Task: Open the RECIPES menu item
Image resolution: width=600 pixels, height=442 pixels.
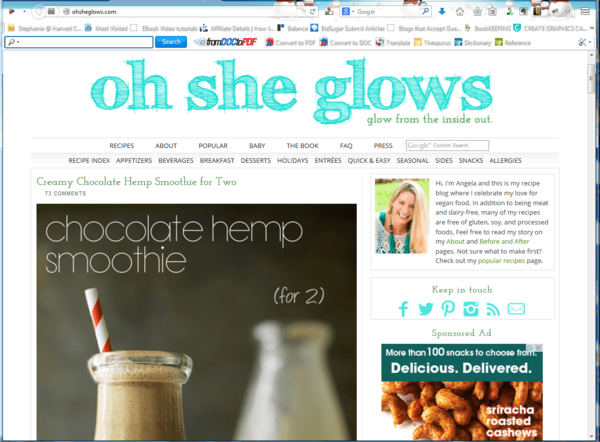Action: (122, 145)
